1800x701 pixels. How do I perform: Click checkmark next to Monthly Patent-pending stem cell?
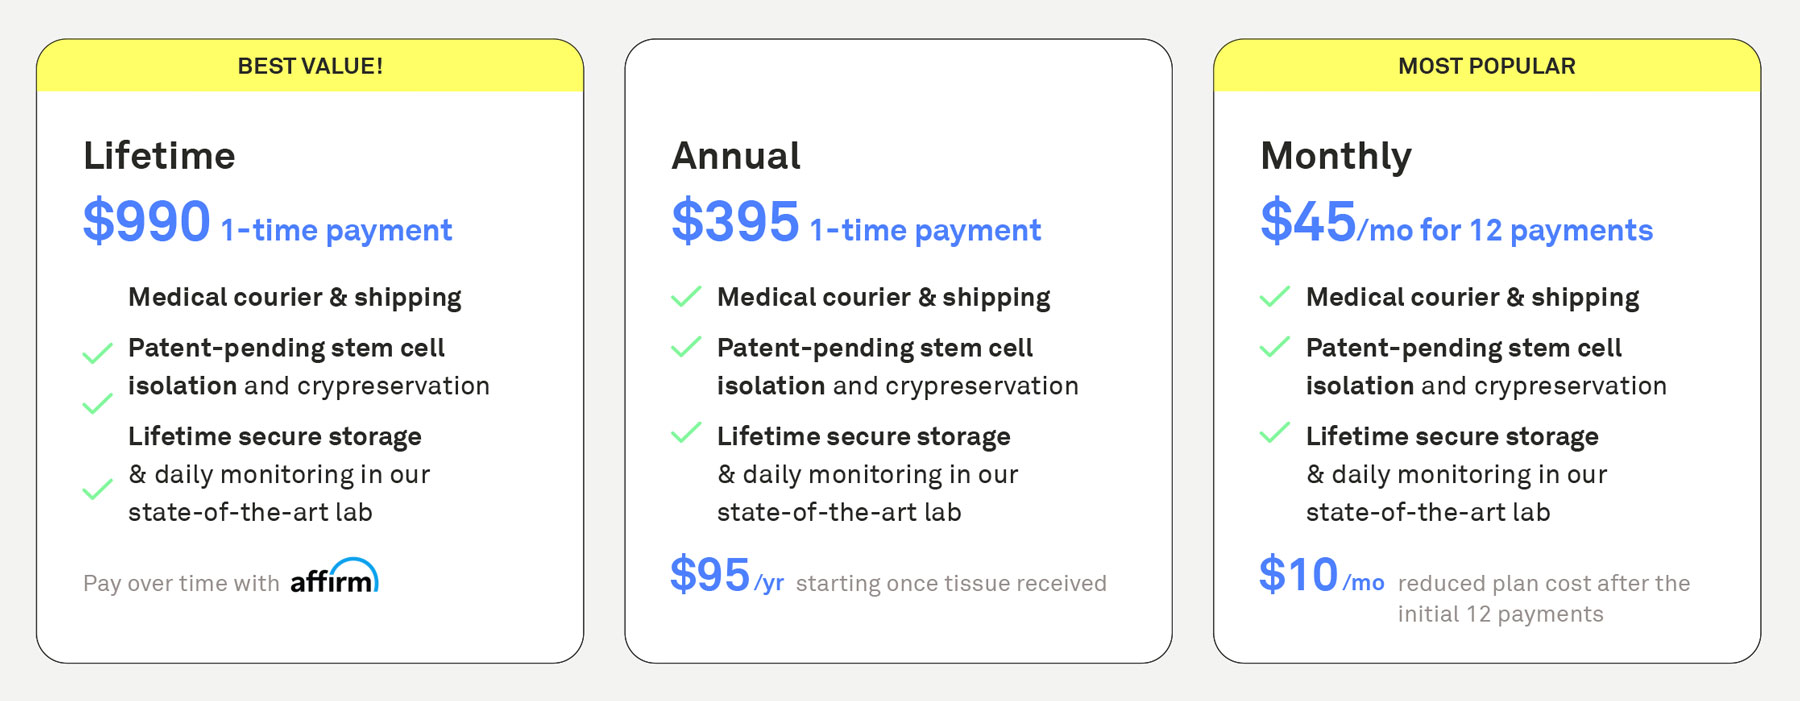(1275, 347)
